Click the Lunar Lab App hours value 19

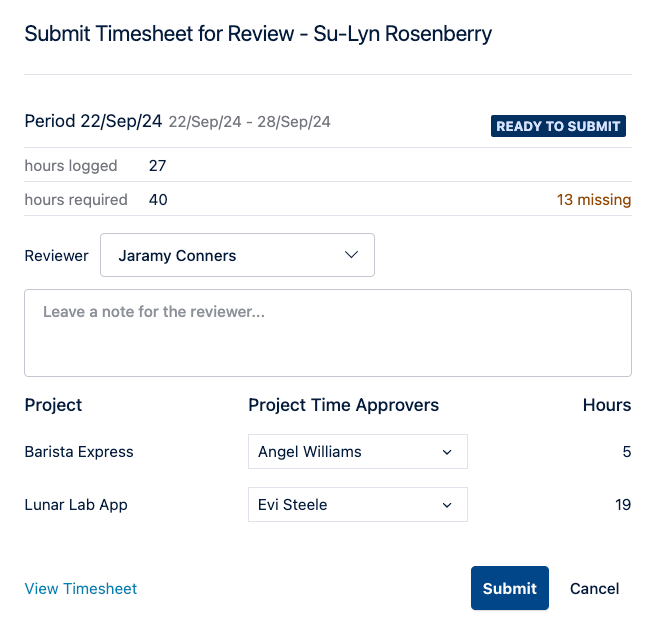[623, 505]
